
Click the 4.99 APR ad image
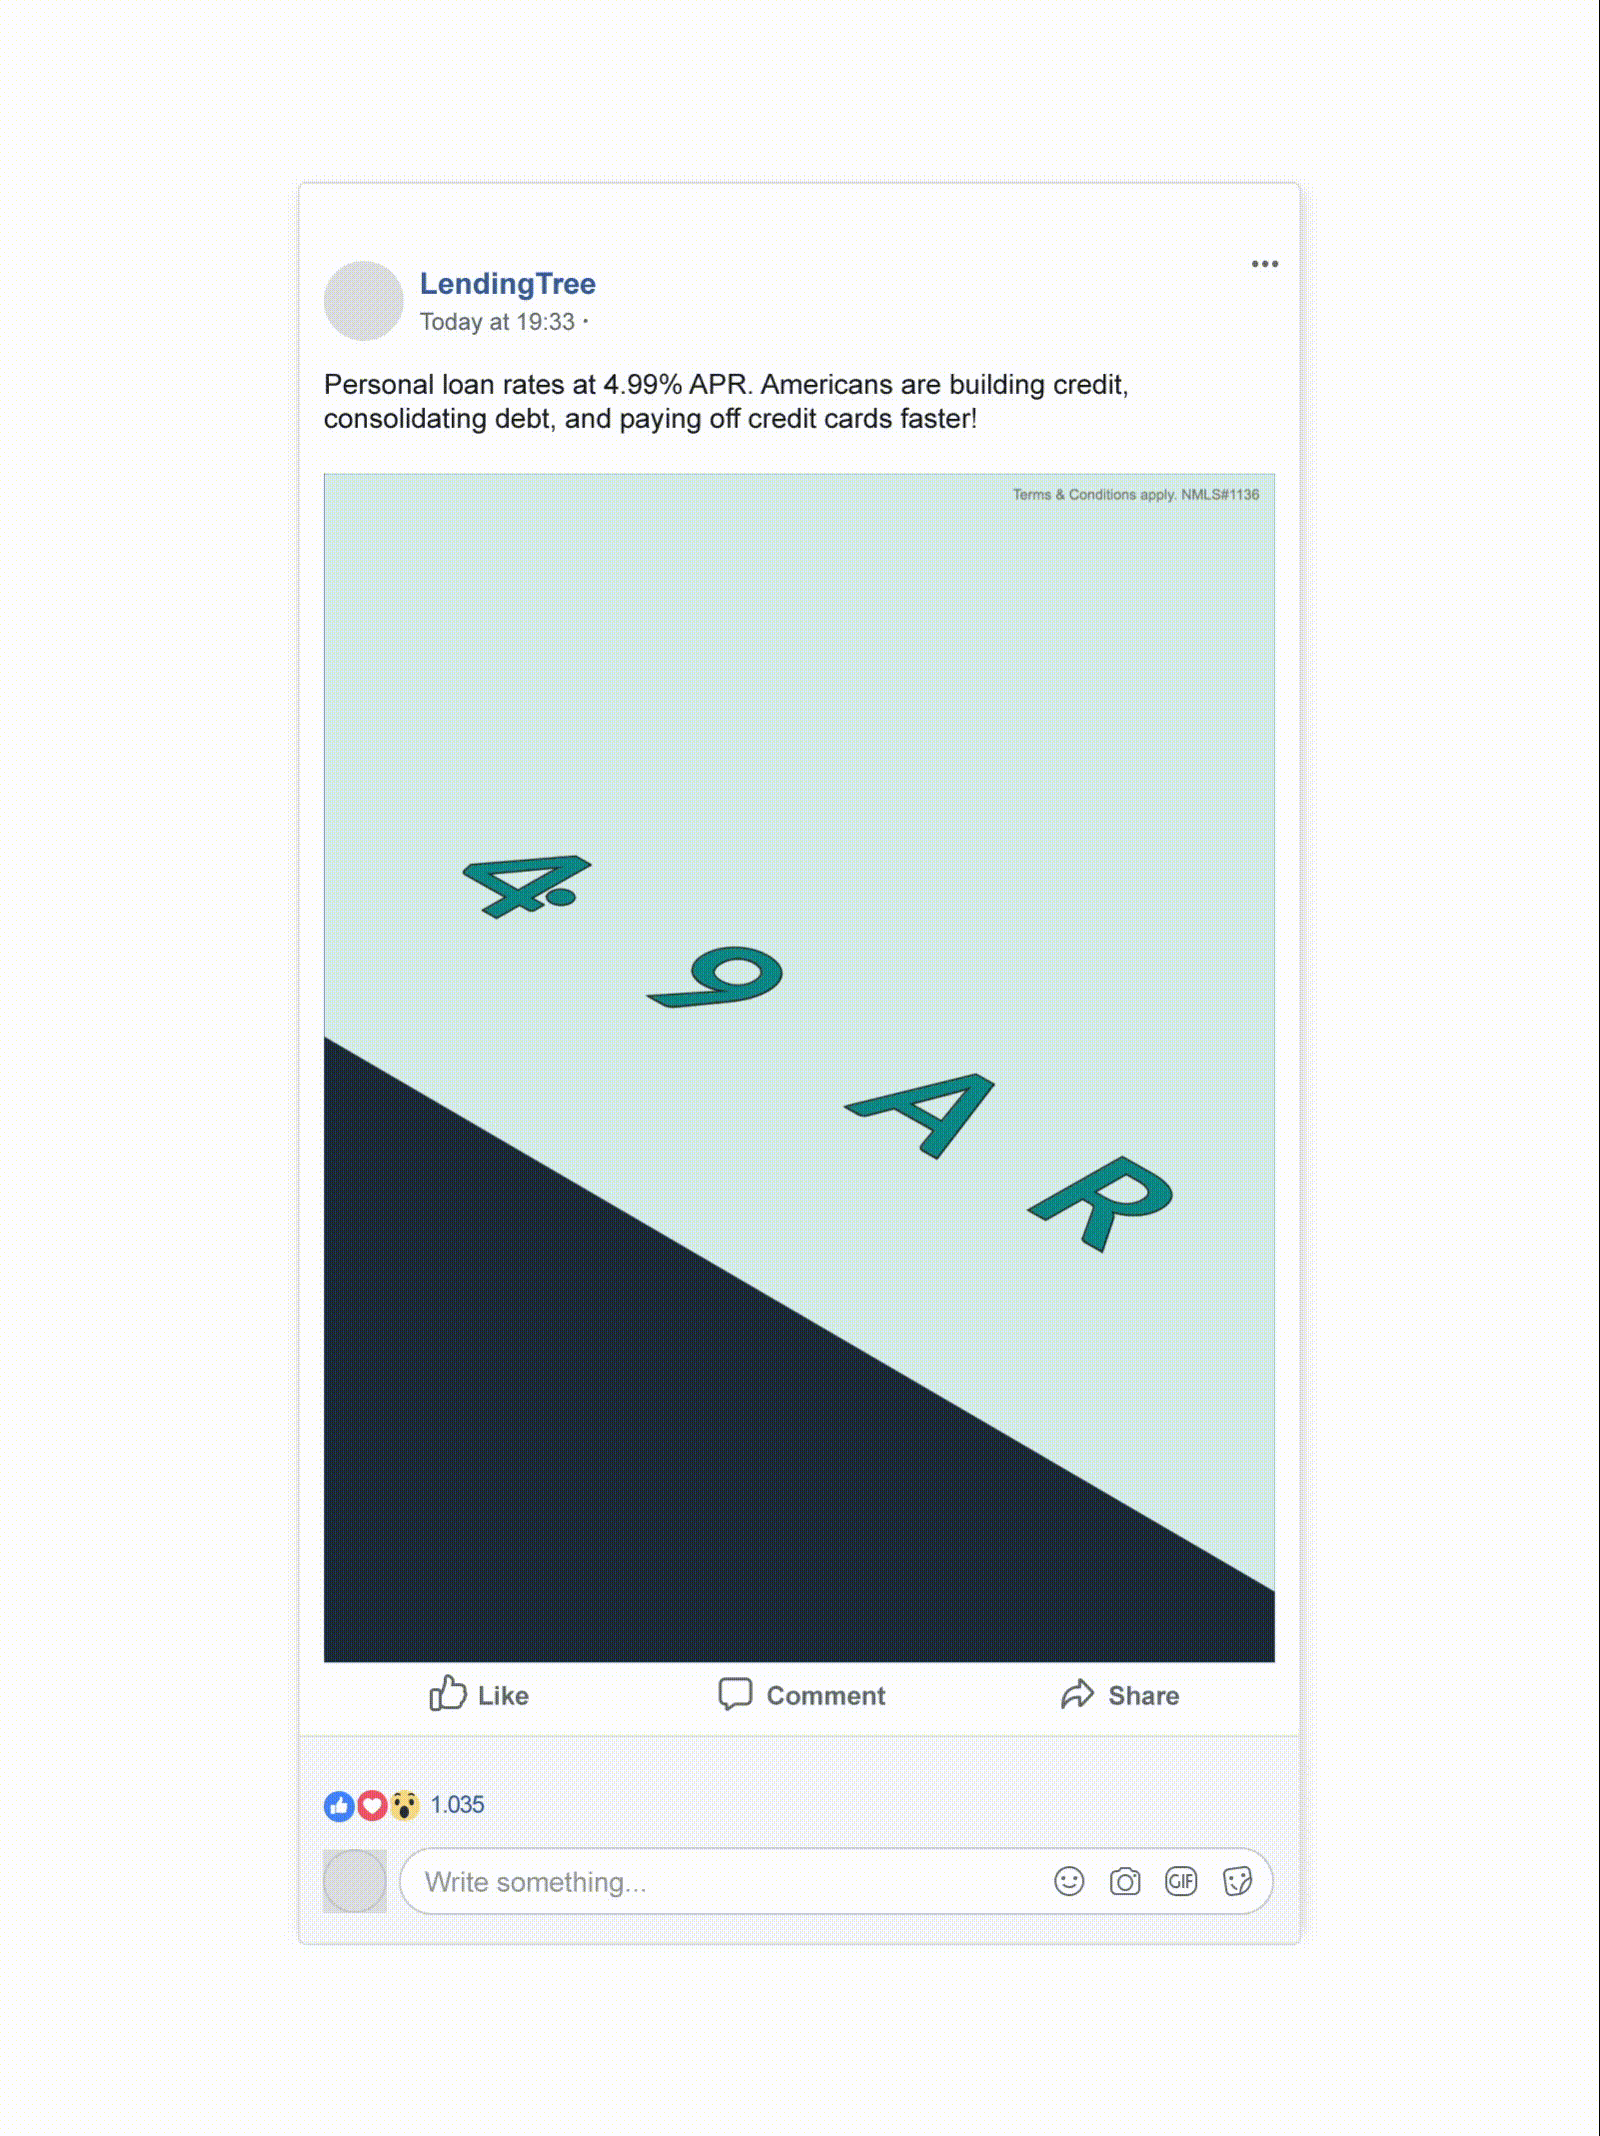799,1068
